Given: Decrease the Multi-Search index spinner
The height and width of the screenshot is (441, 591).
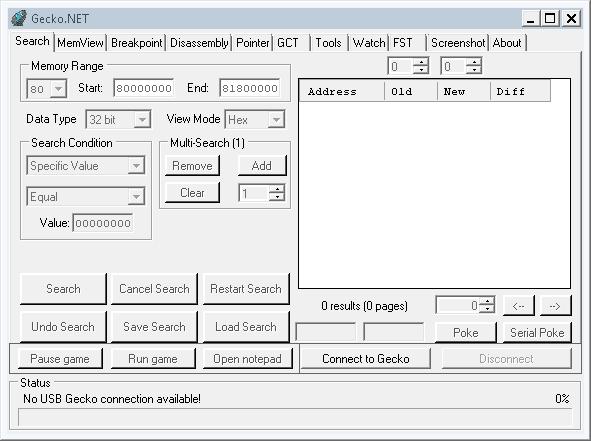Looking at the screenshot, I should coord(277,197).
